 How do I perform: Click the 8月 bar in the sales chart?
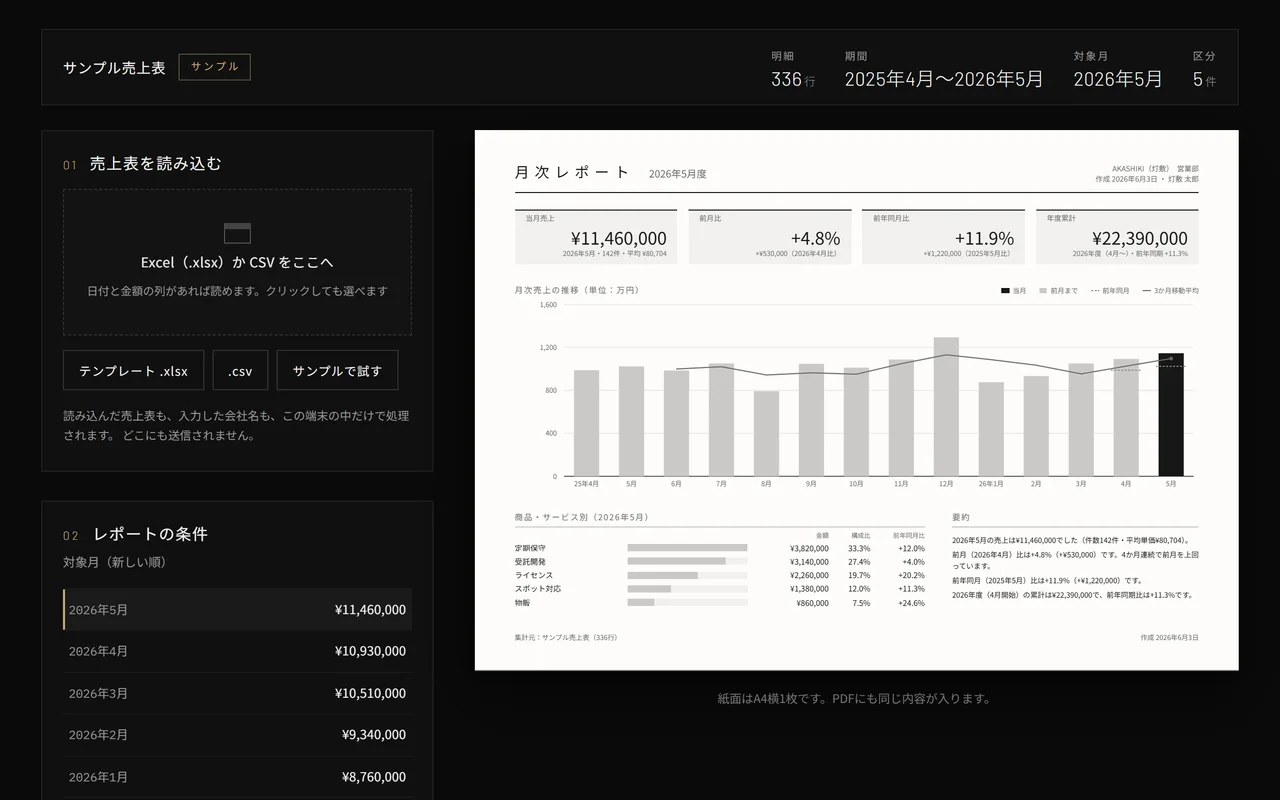tap(766, 433)
